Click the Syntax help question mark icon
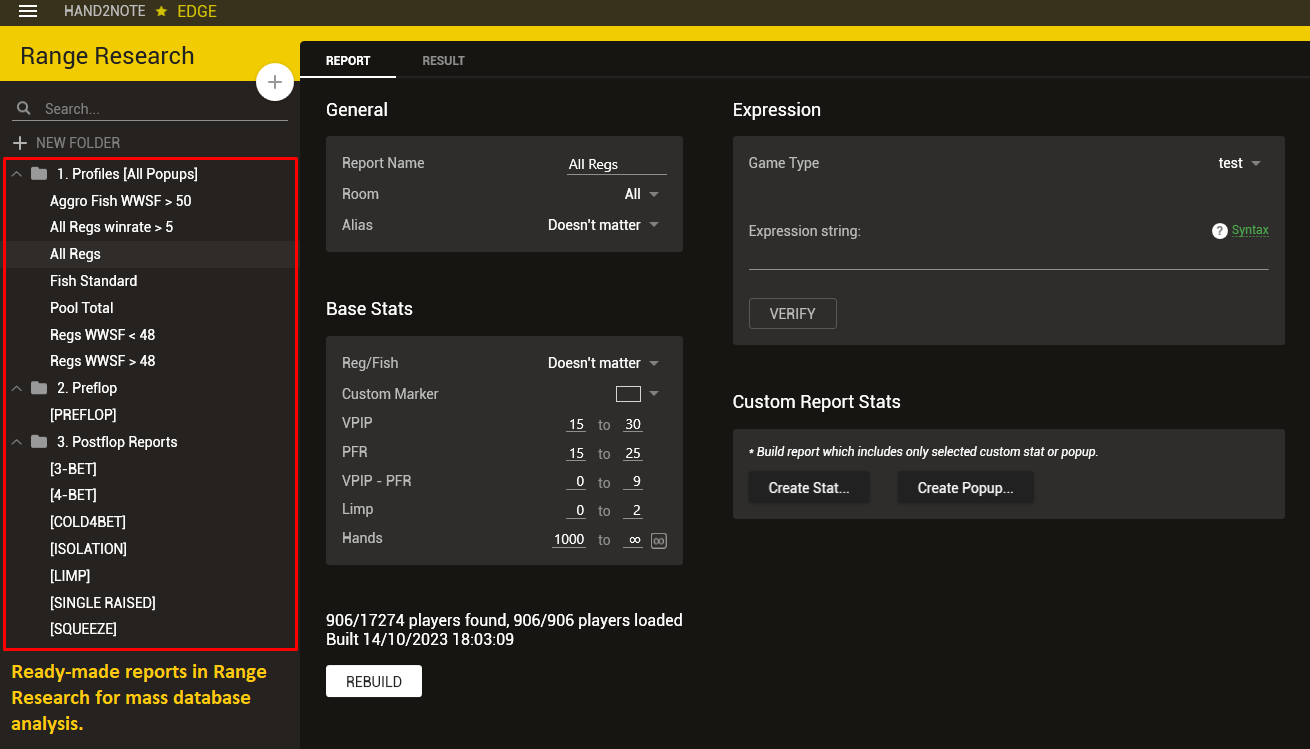This screenshot has width=1310, height=749. [x=1219, y=231]
